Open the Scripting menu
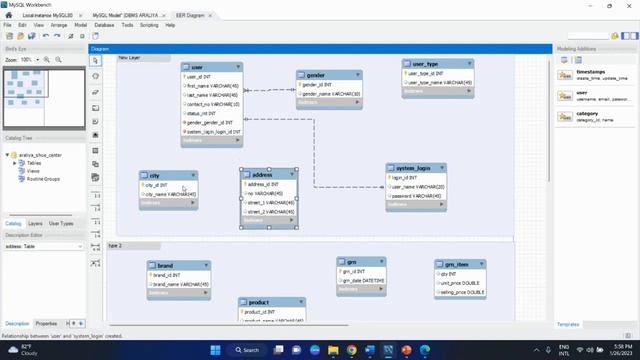Viewport: 640px width, 360px height. [149, 25]
